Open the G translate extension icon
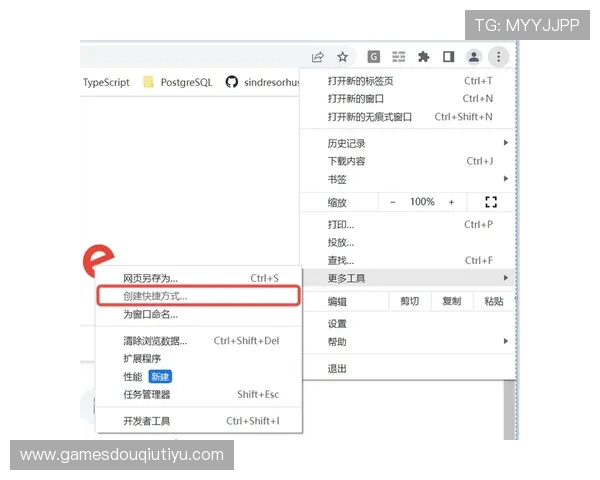Screen dimensions: 600x480 pos(373,57)
